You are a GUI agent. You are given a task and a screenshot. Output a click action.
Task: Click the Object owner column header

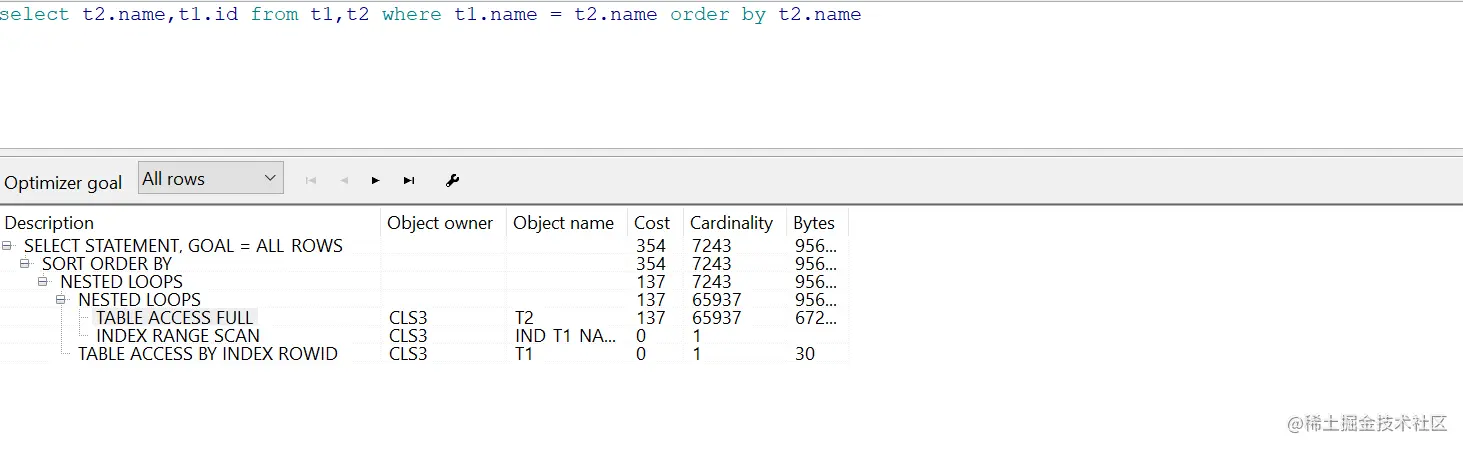(x=444, y=222)
